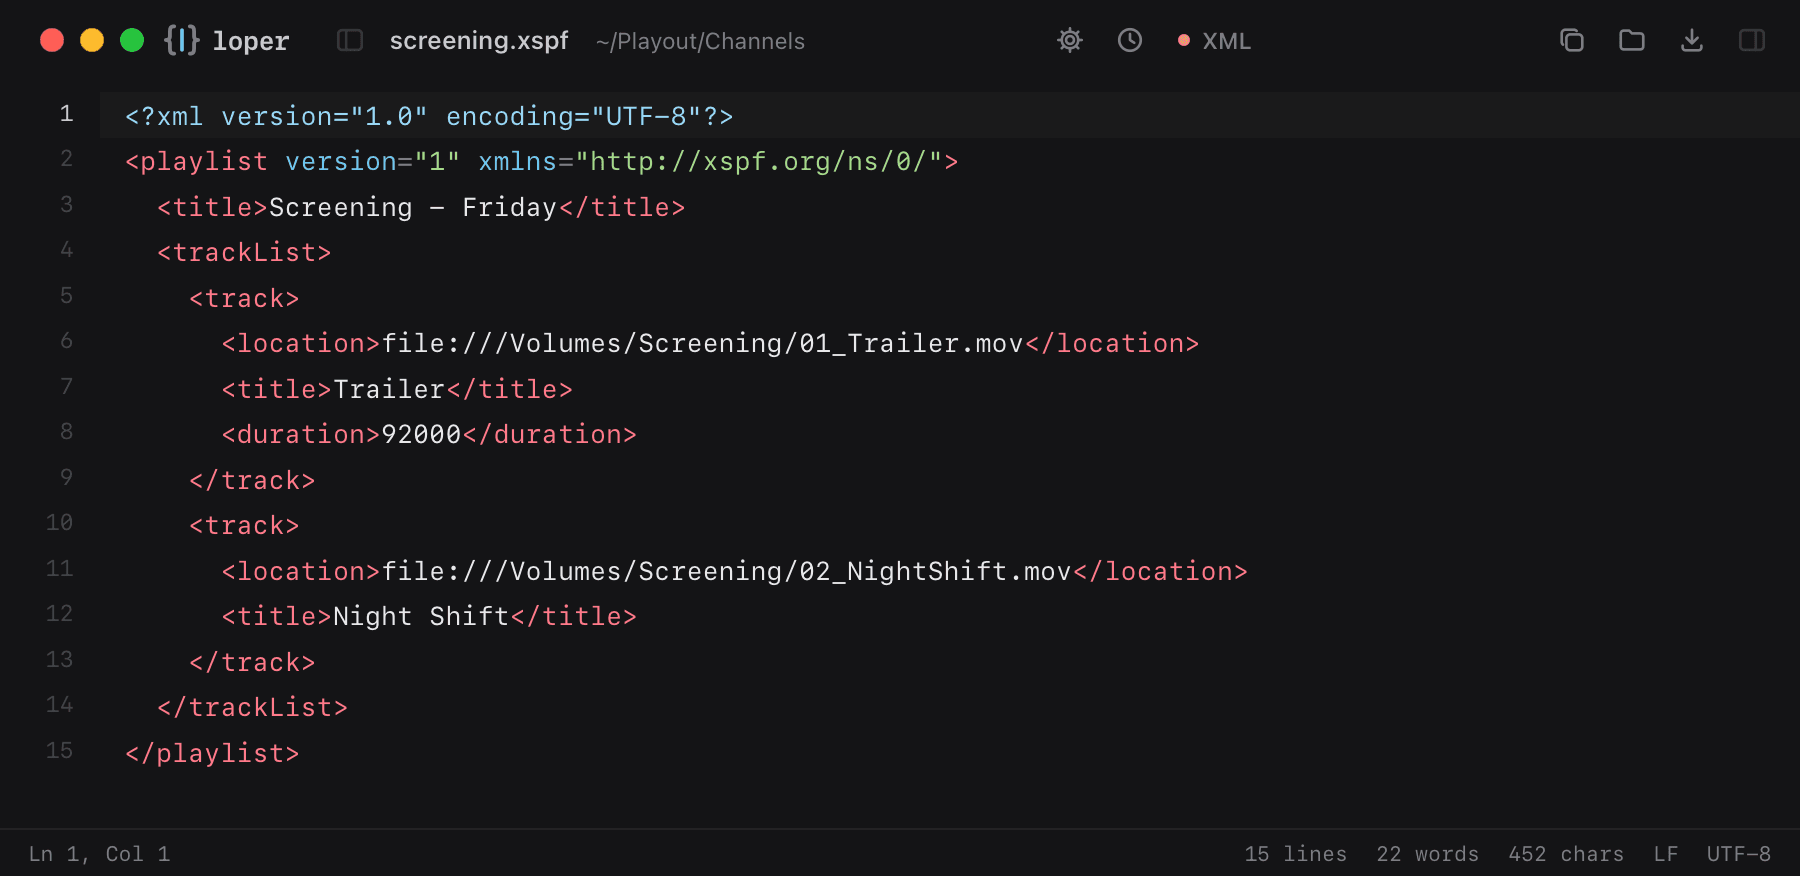Open the theme brightness settings icon
The image size is (1800, 876).
pyautogui.click(x=1070, y=40)
